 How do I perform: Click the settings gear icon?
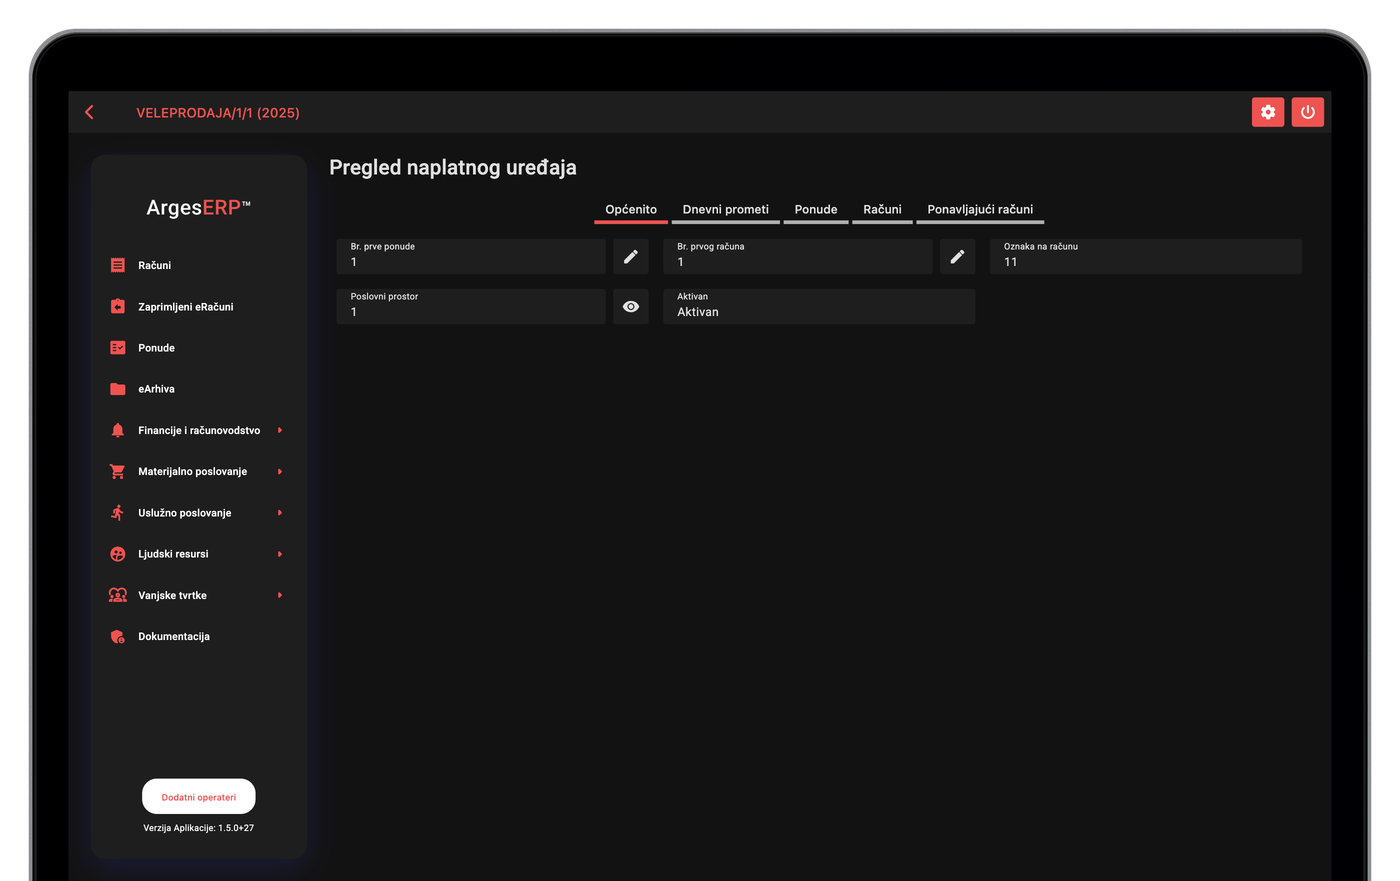coord(1267,112)
